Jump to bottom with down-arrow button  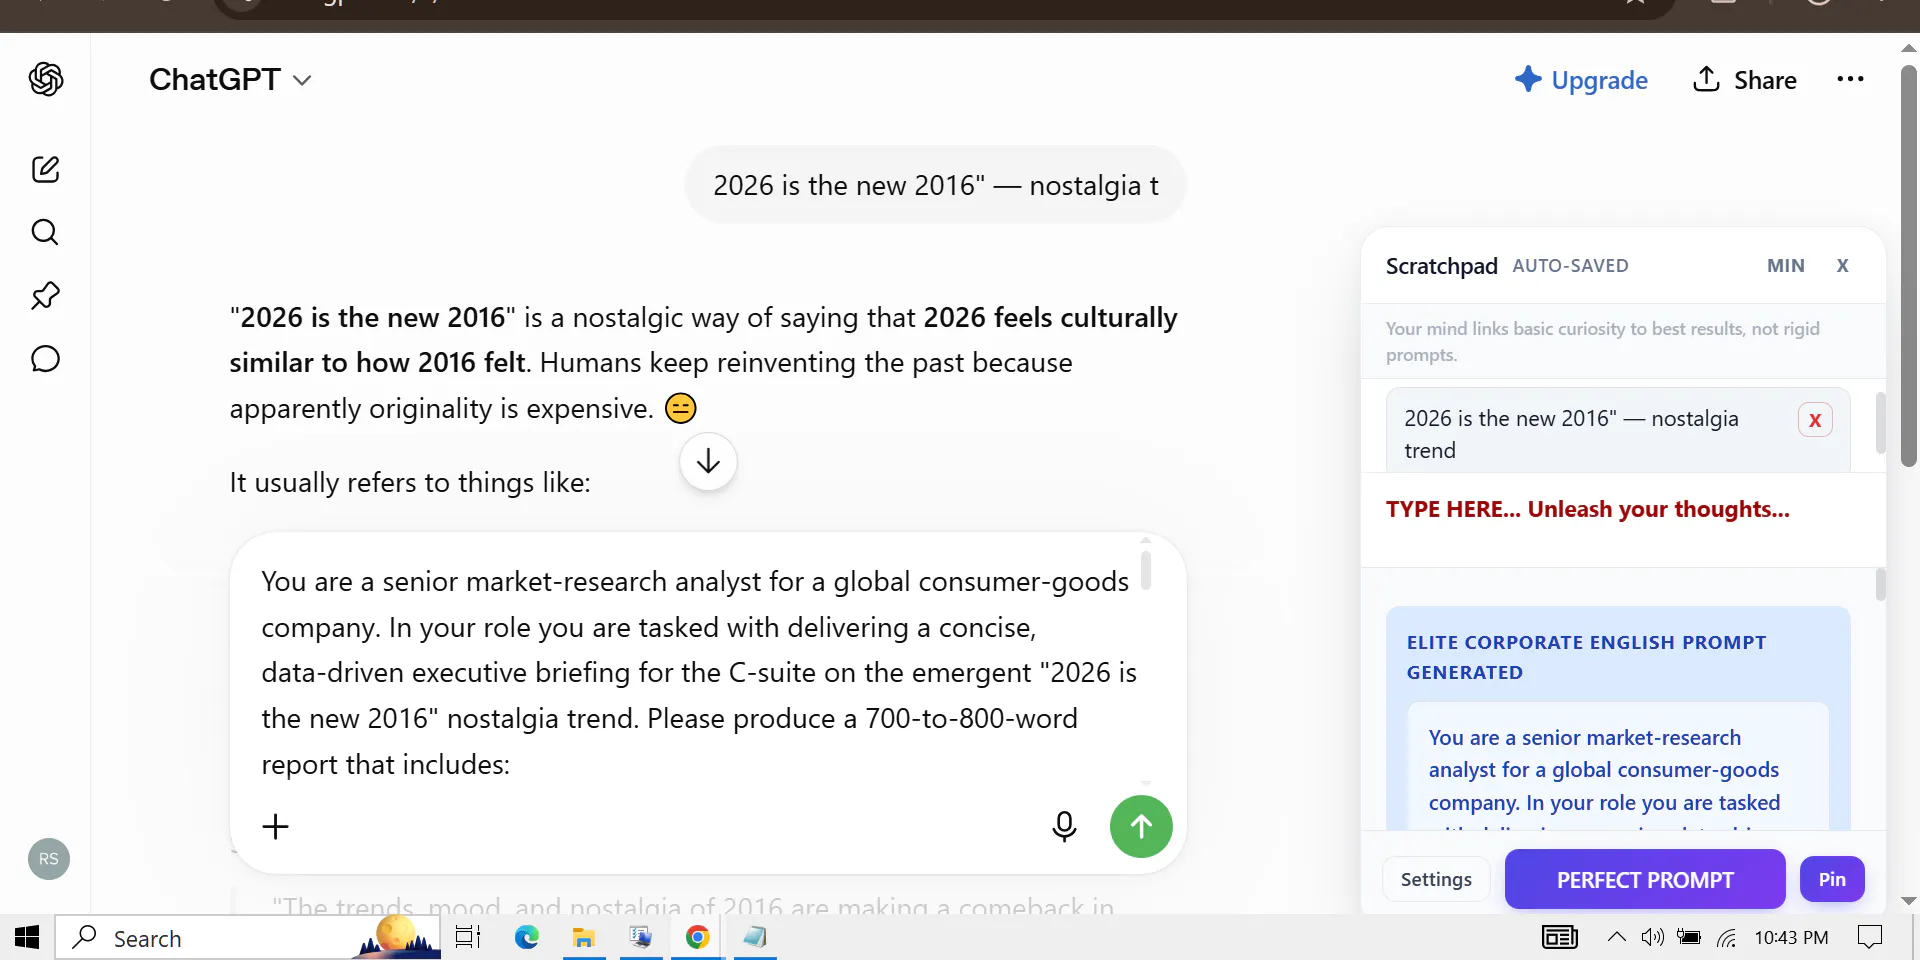pos(708,461)
